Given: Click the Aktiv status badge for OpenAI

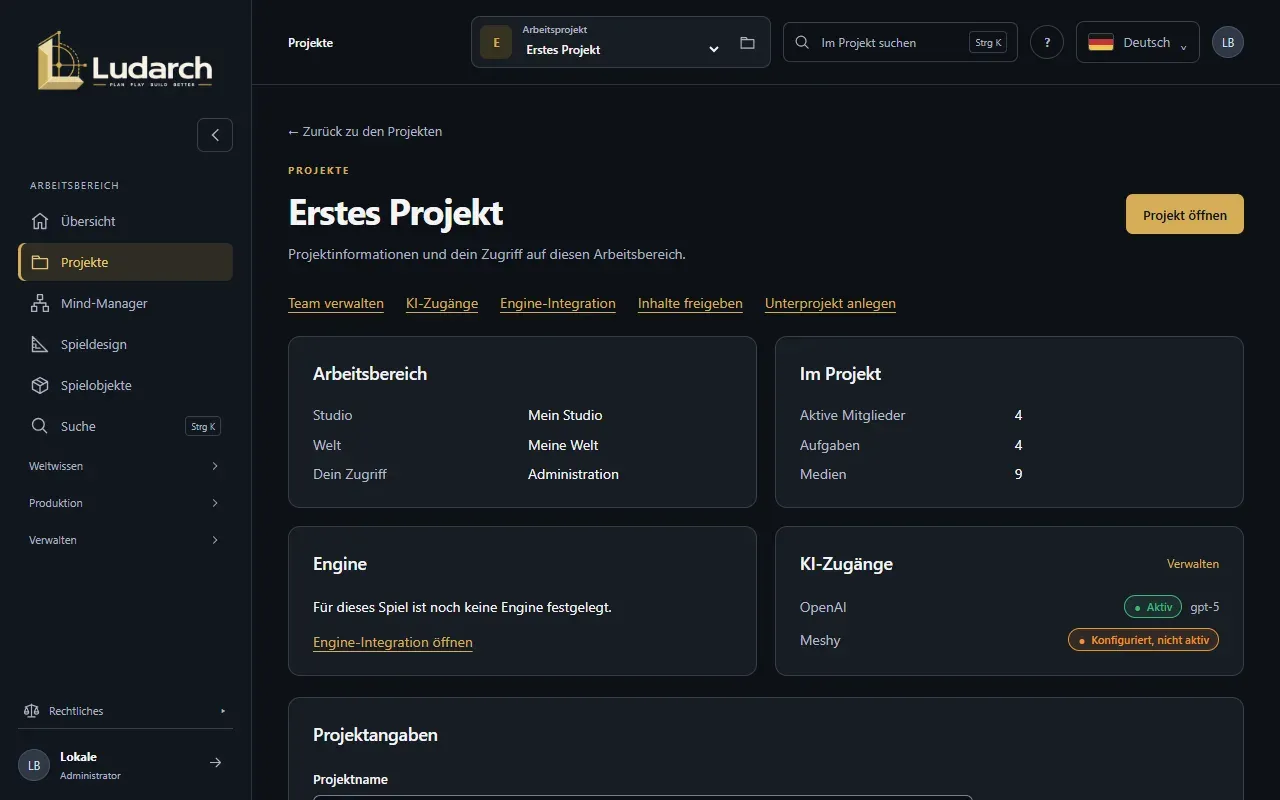Looking at the screenshot, I should coord(1153,607).
